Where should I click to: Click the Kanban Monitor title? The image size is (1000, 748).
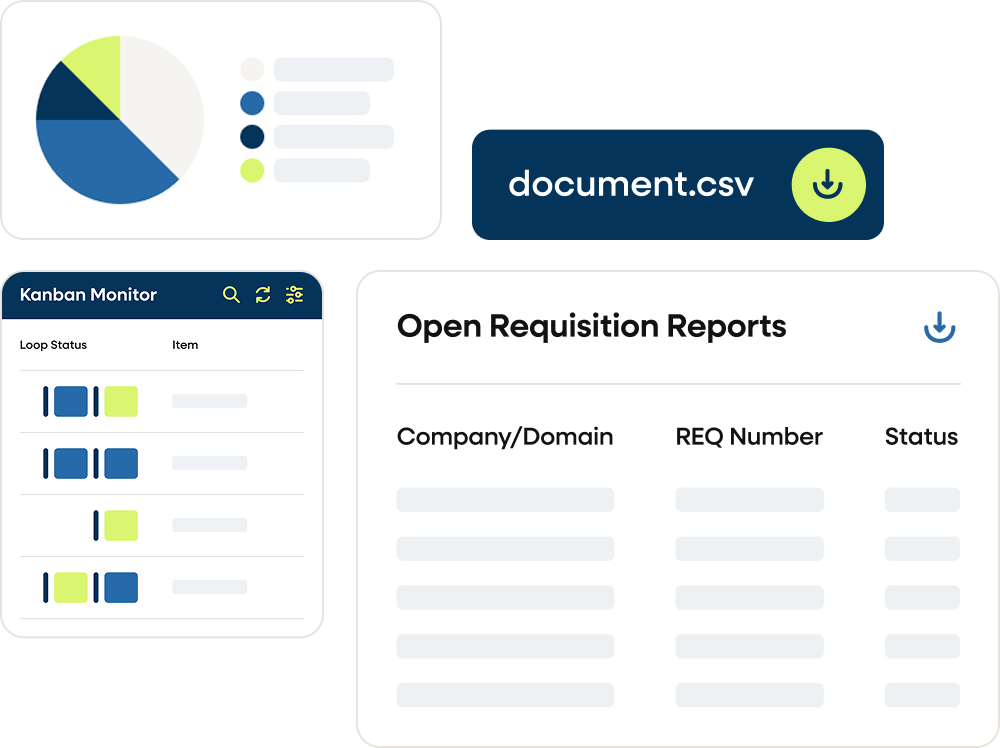88,295
